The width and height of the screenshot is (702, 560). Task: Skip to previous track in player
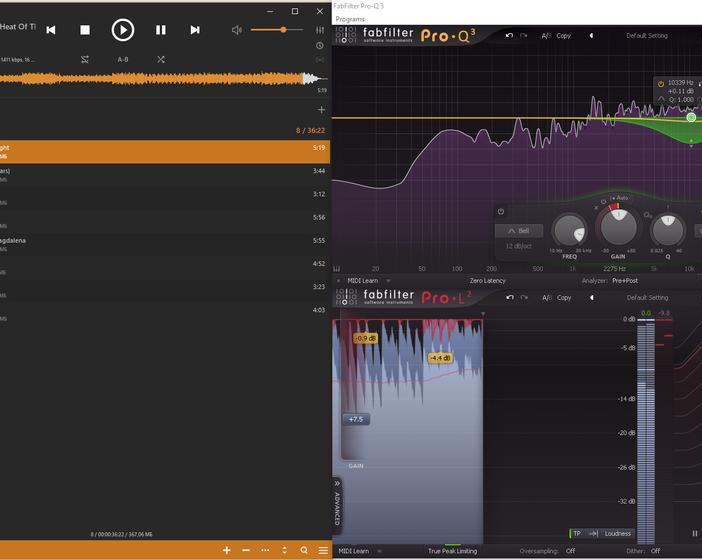point(51,30)
